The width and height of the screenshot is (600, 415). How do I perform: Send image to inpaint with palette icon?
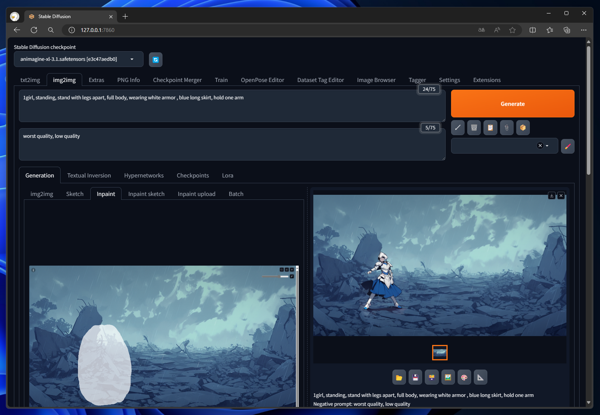point(464,378)
